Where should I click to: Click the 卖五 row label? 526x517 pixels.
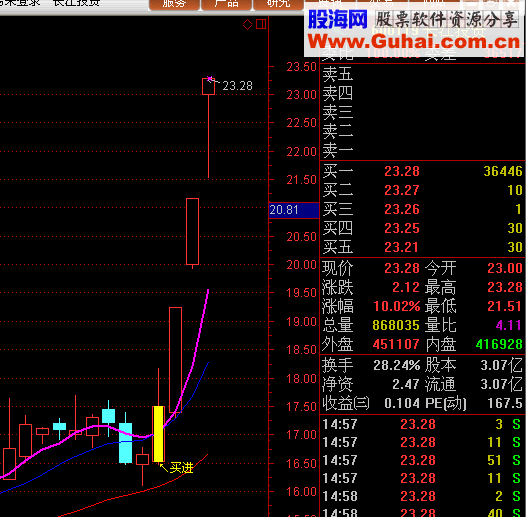337,74
